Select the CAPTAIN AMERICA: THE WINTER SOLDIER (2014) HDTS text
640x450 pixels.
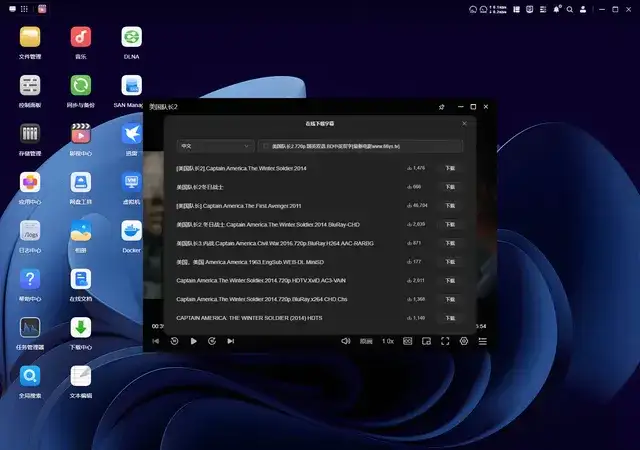click(x=249, y=318)
